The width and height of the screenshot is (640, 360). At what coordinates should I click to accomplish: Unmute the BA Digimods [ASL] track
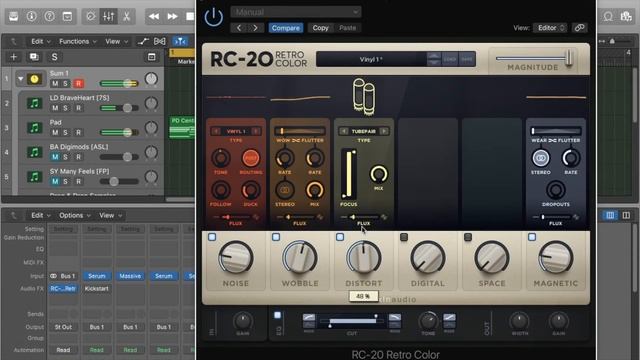tap(55, 157)
